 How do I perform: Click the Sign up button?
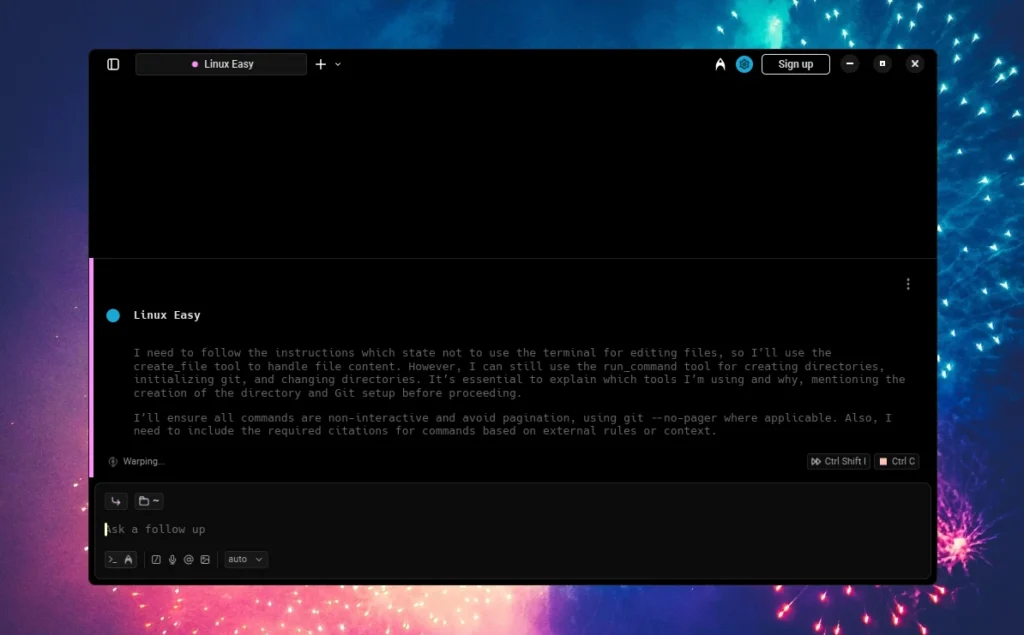click(795, 63)
